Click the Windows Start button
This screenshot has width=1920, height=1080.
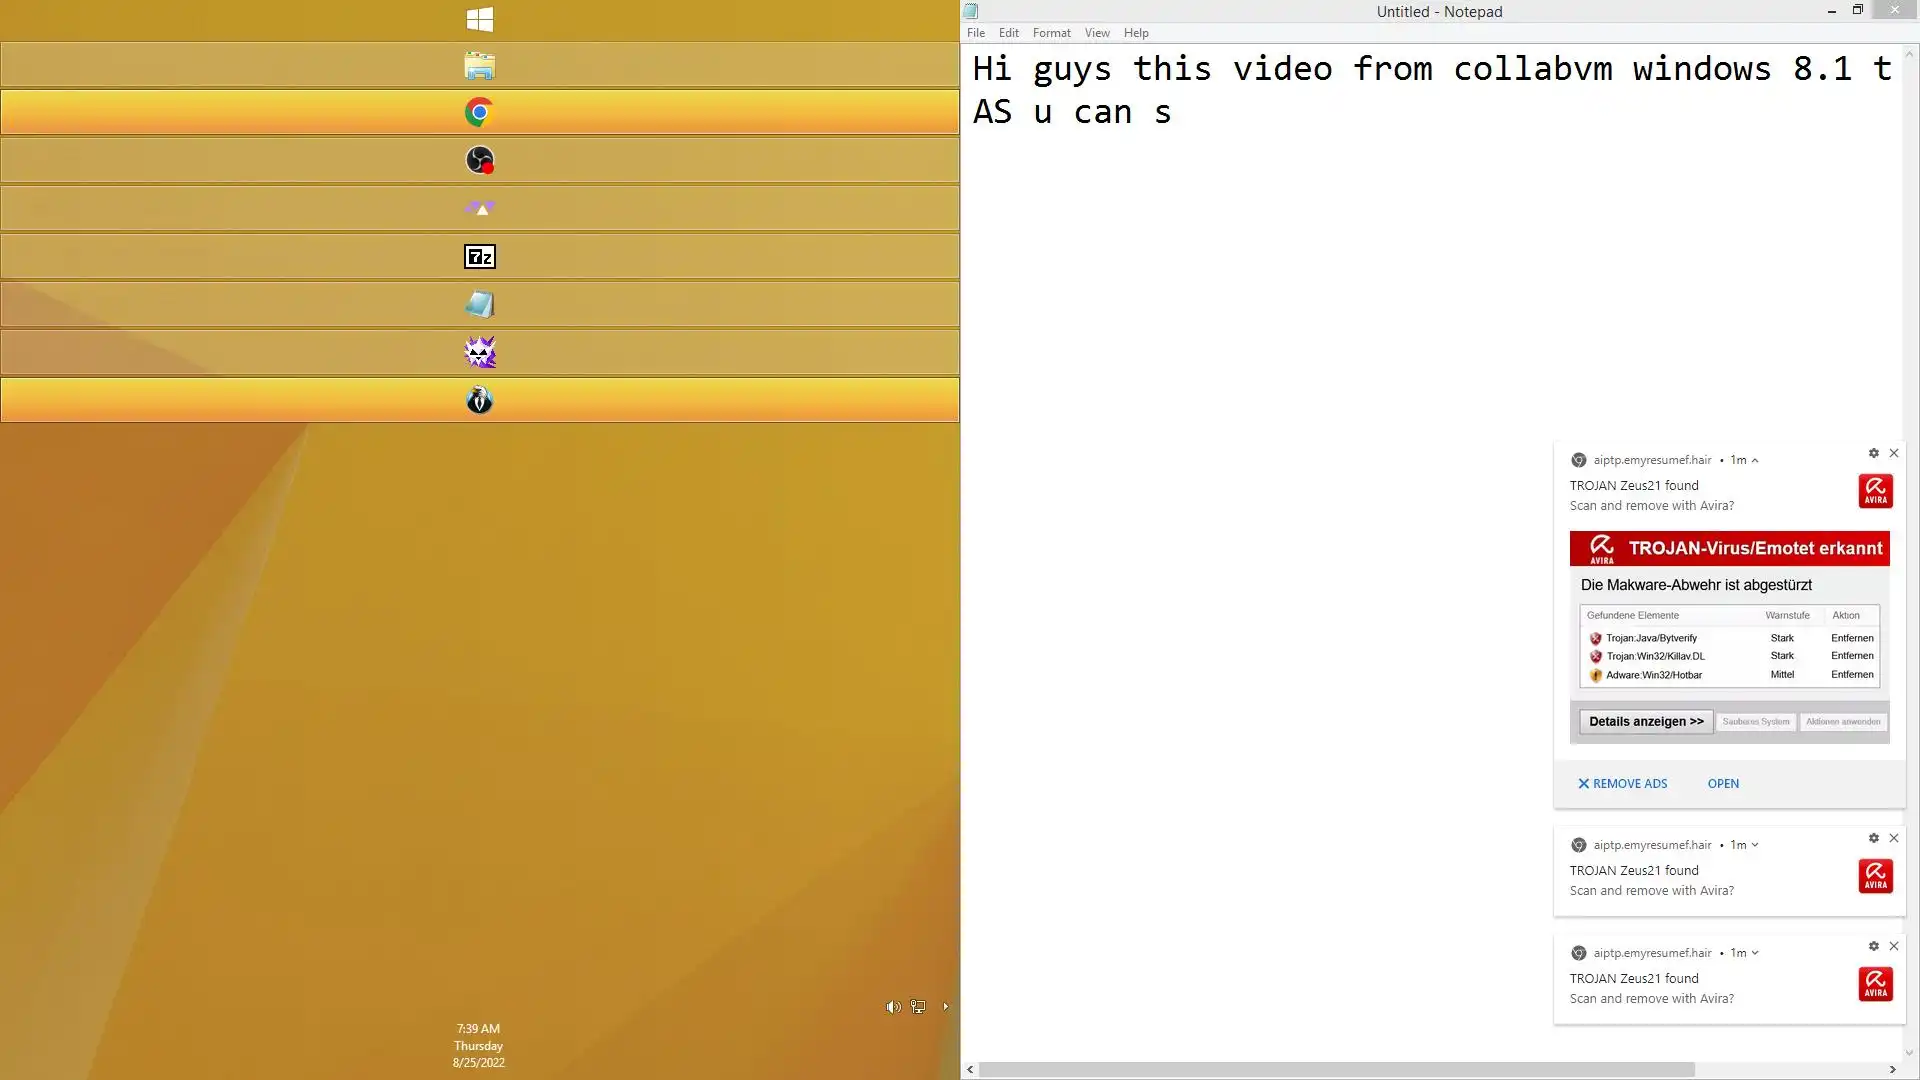tap(479, 19)
